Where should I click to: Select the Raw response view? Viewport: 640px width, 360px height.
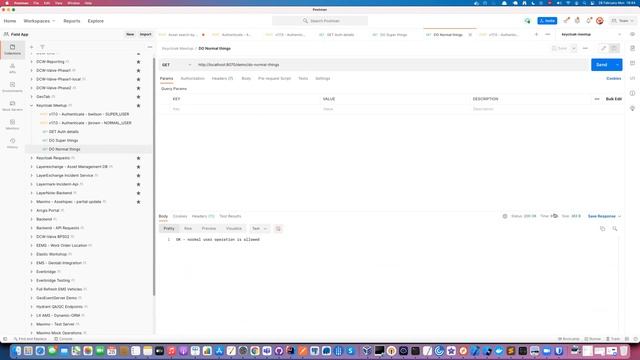click(x=188, y=229)
